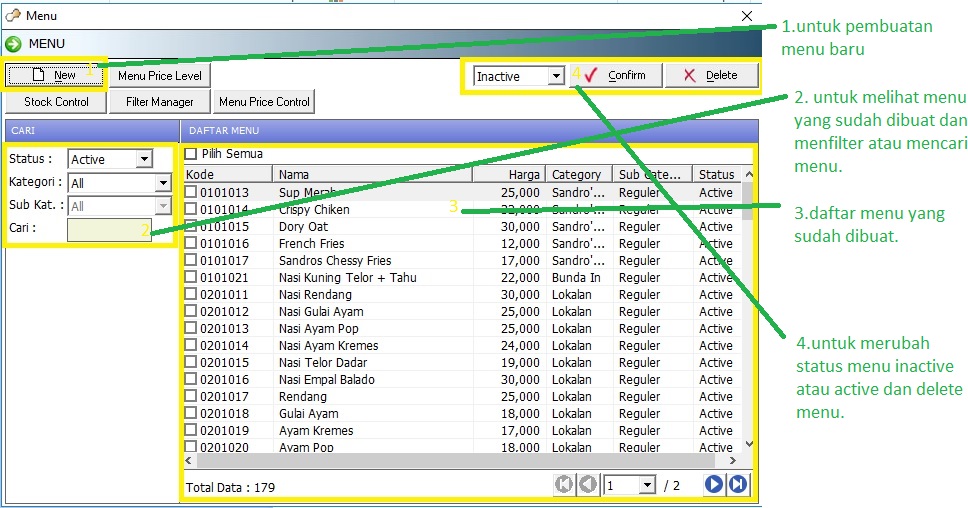The image size is (968, 508).
Task: Click the Nama column header
Action: [x=371, y=174]
